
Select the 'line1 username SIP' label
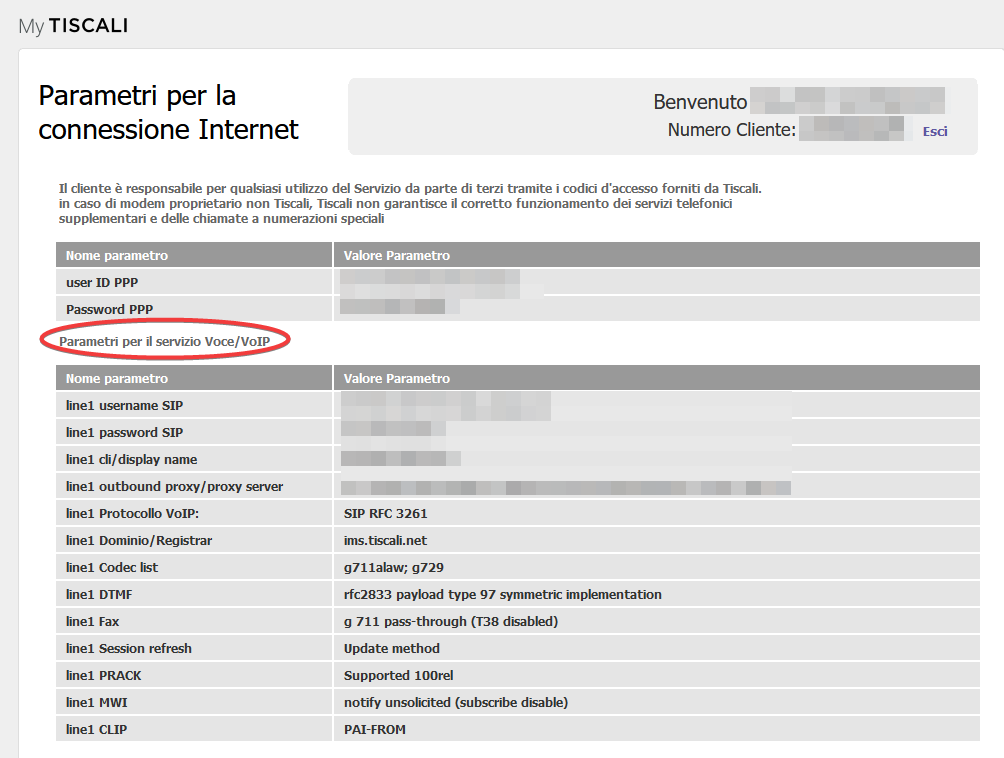pyautogui.click(x=124, y=405)
